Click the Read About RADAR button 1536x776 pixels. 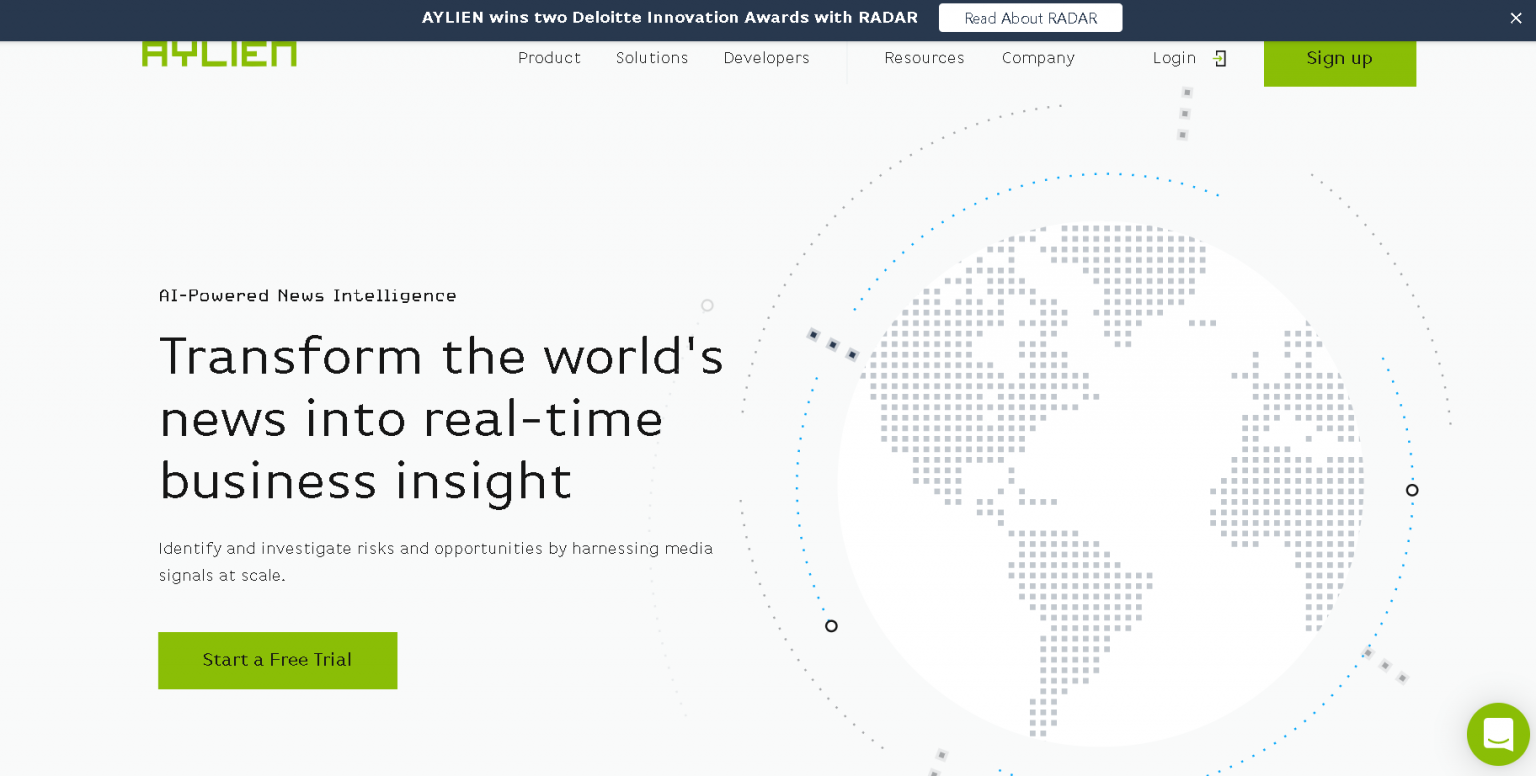tap(1030, 17)
